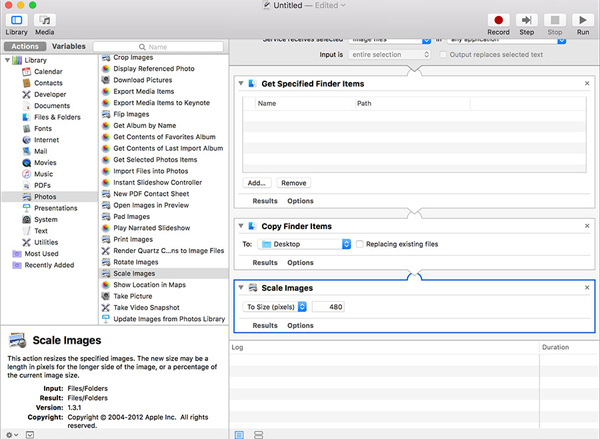Switch to the Actions tab

click(25, 46)
